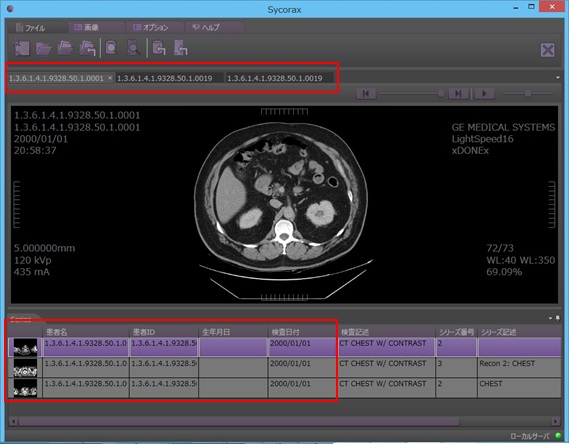Expand the series tab list dropdown arrow

click(x=558, y=78)
